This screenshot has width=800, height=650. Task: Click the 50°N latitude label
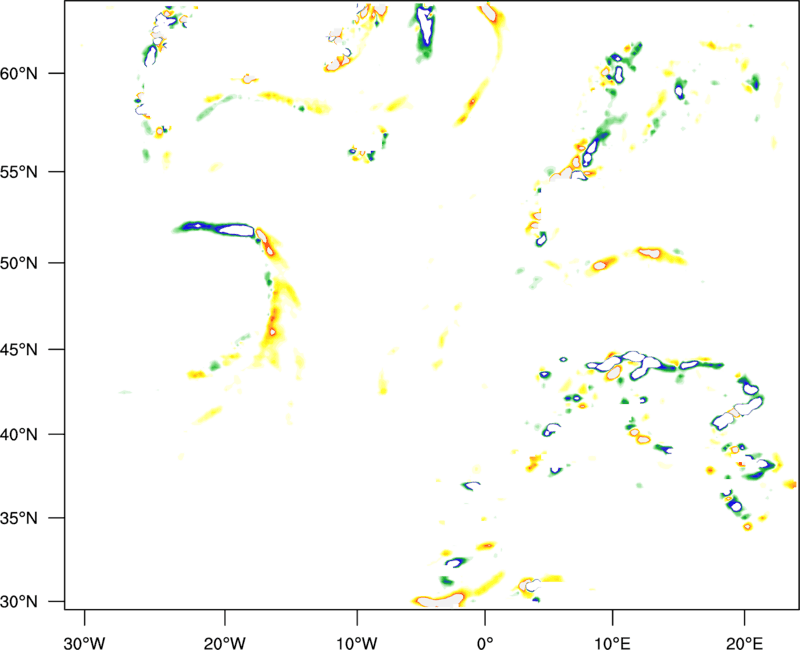(x=19, y=263)
